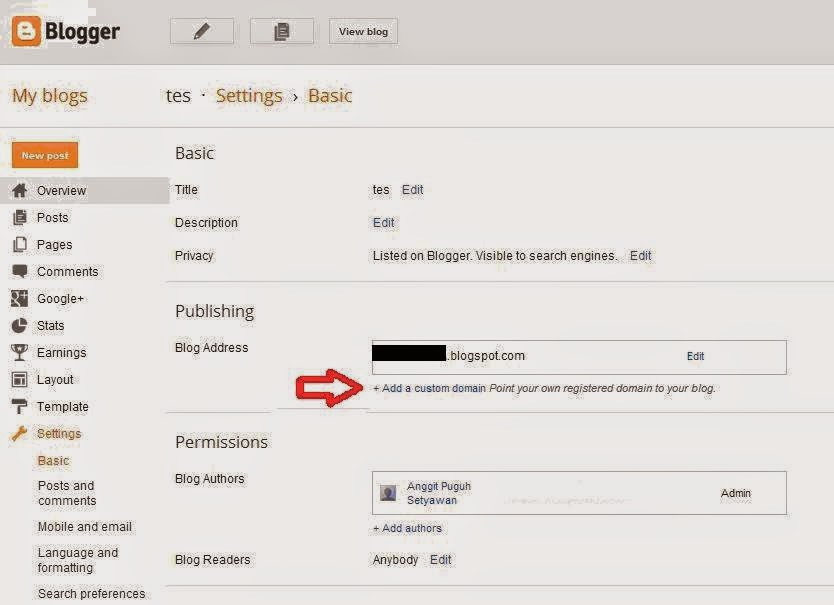
Task: Click the Admin role label
Action: (736, 493)
